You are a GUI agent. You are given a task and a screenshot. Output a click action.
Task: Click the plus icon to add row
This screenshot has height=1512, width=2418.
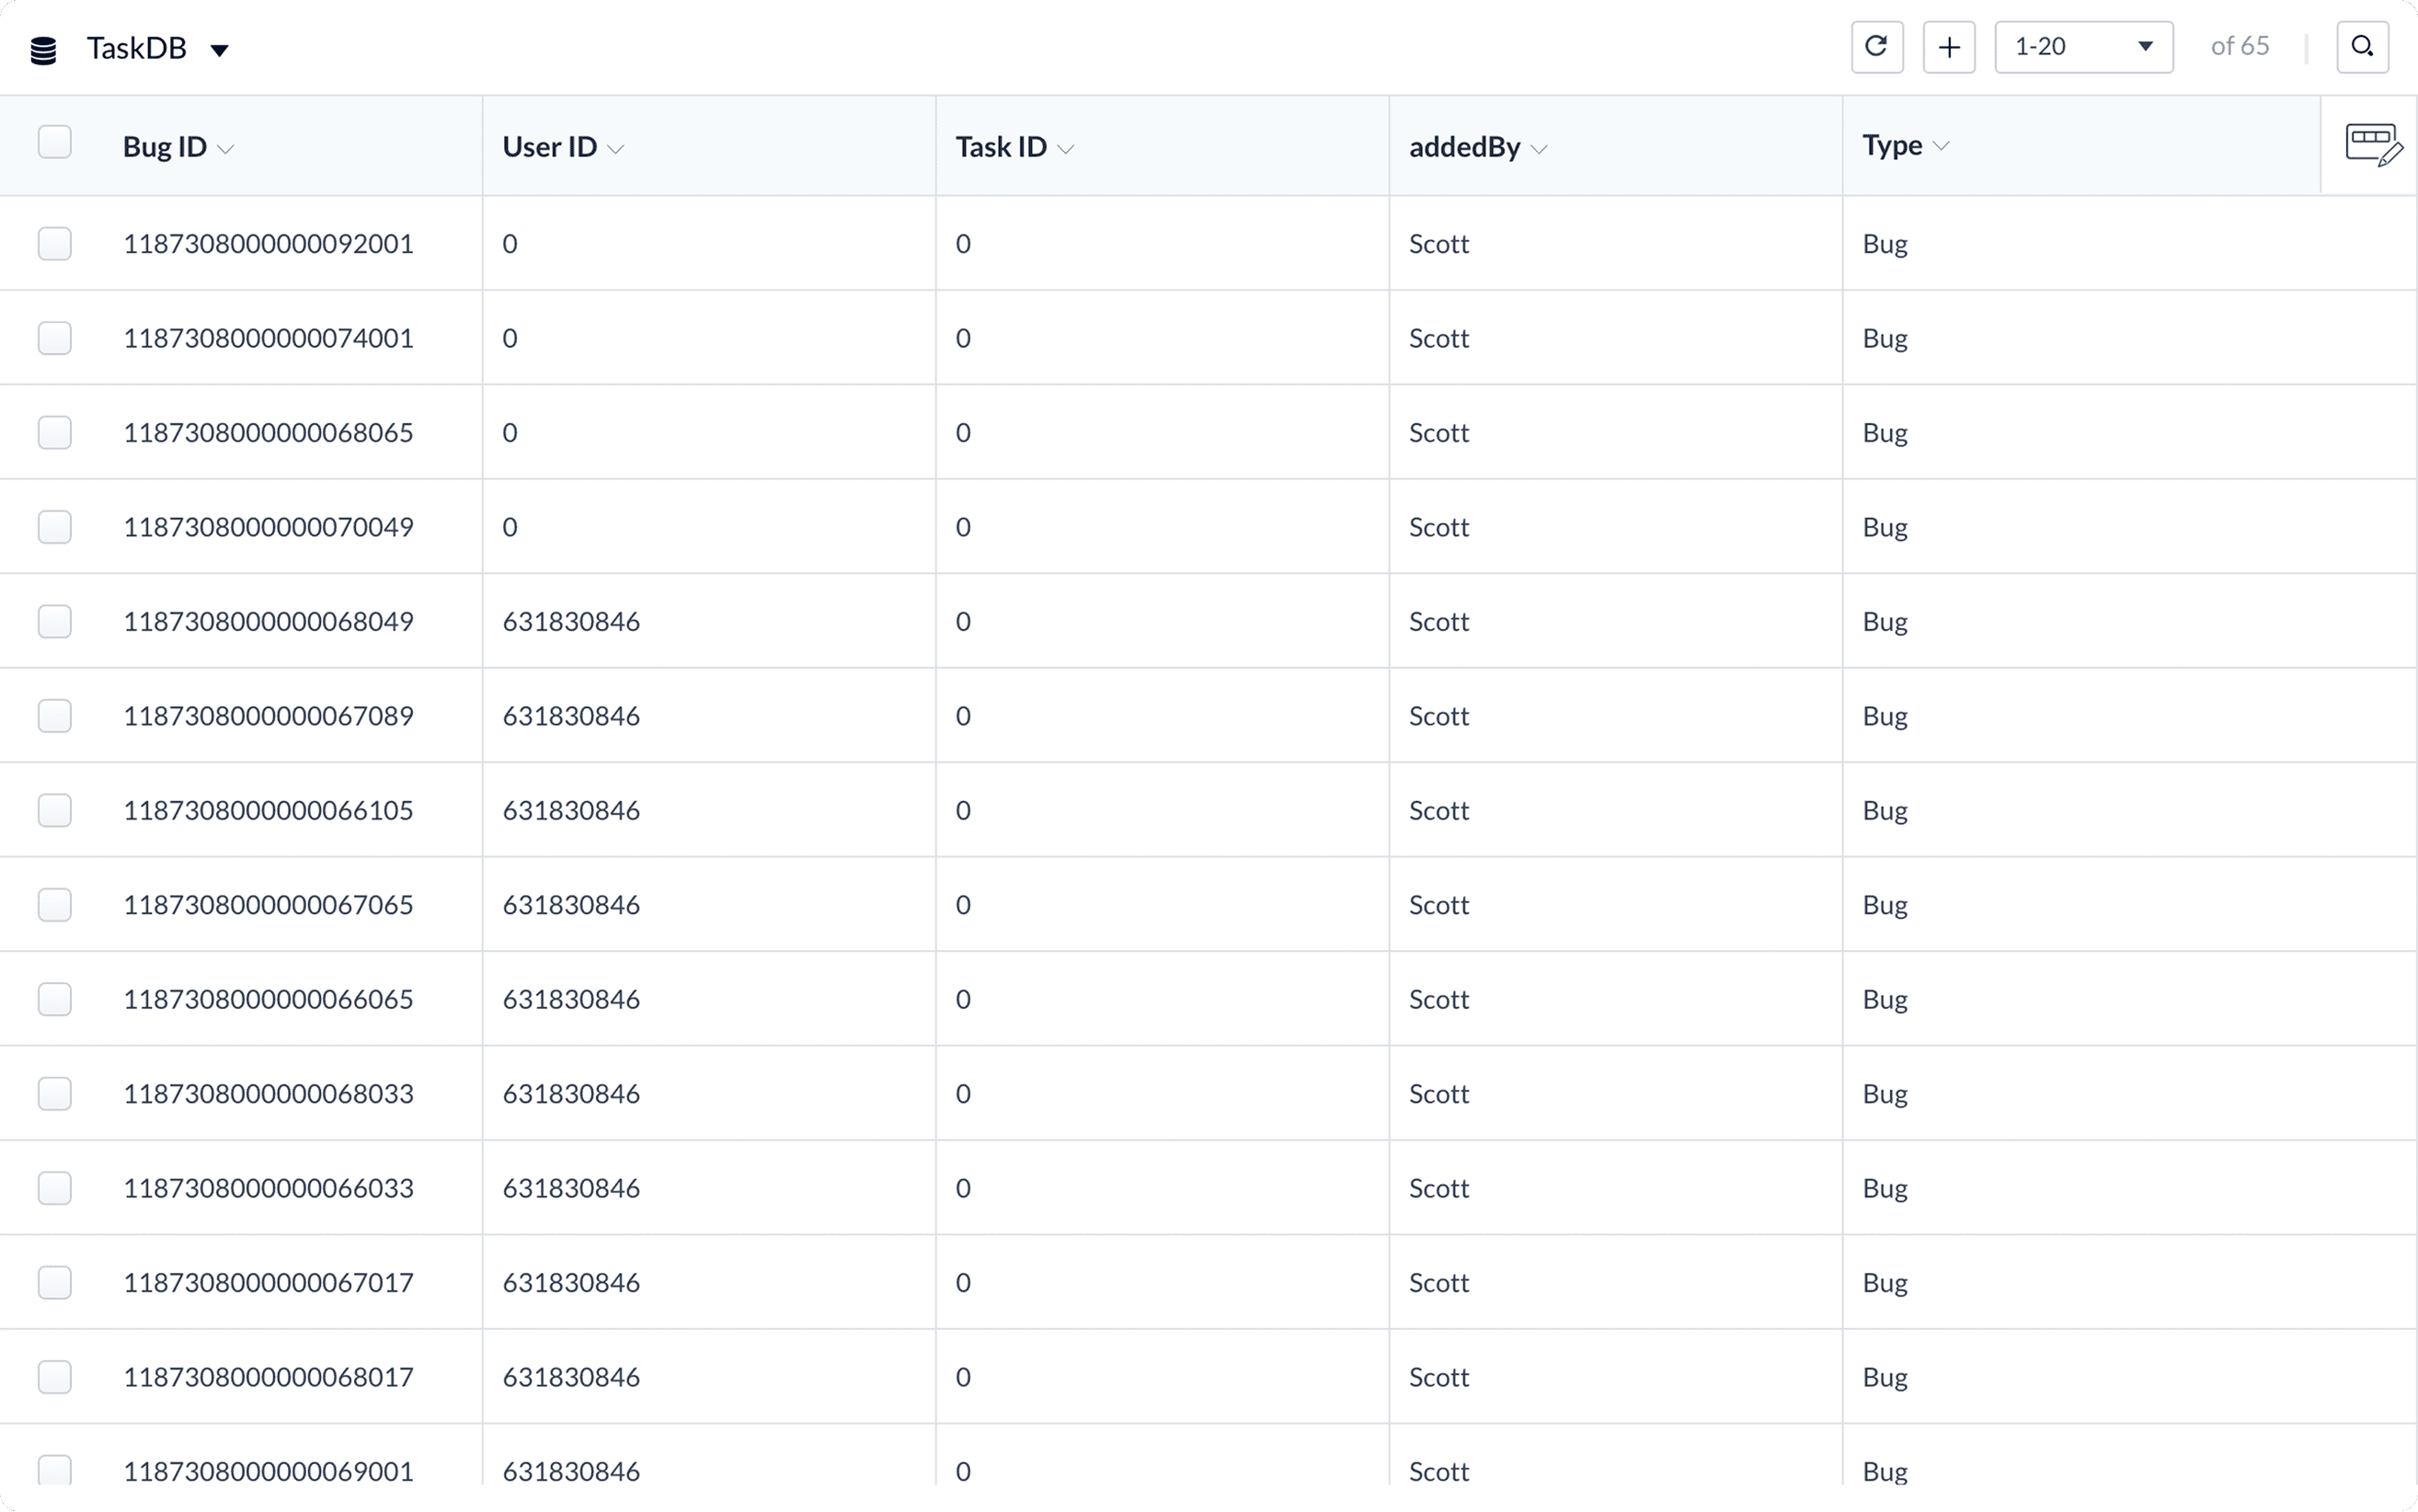pyautogui.click(x=1948, y=47)
